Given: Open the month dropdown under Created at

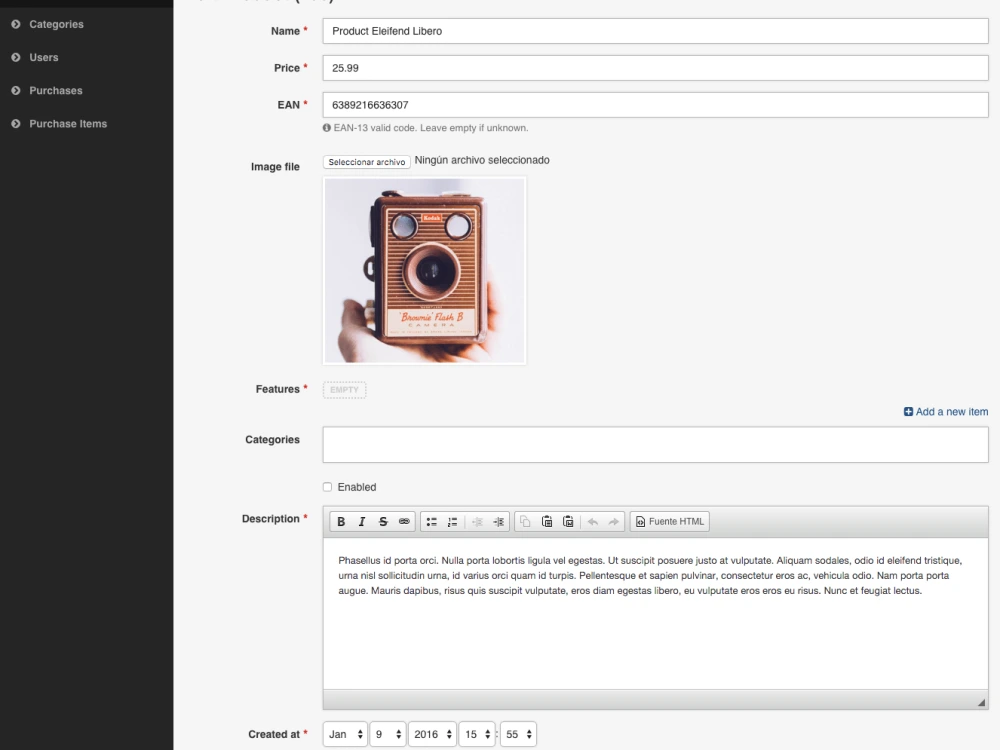Looking at the screenshot, I should 344,733.
